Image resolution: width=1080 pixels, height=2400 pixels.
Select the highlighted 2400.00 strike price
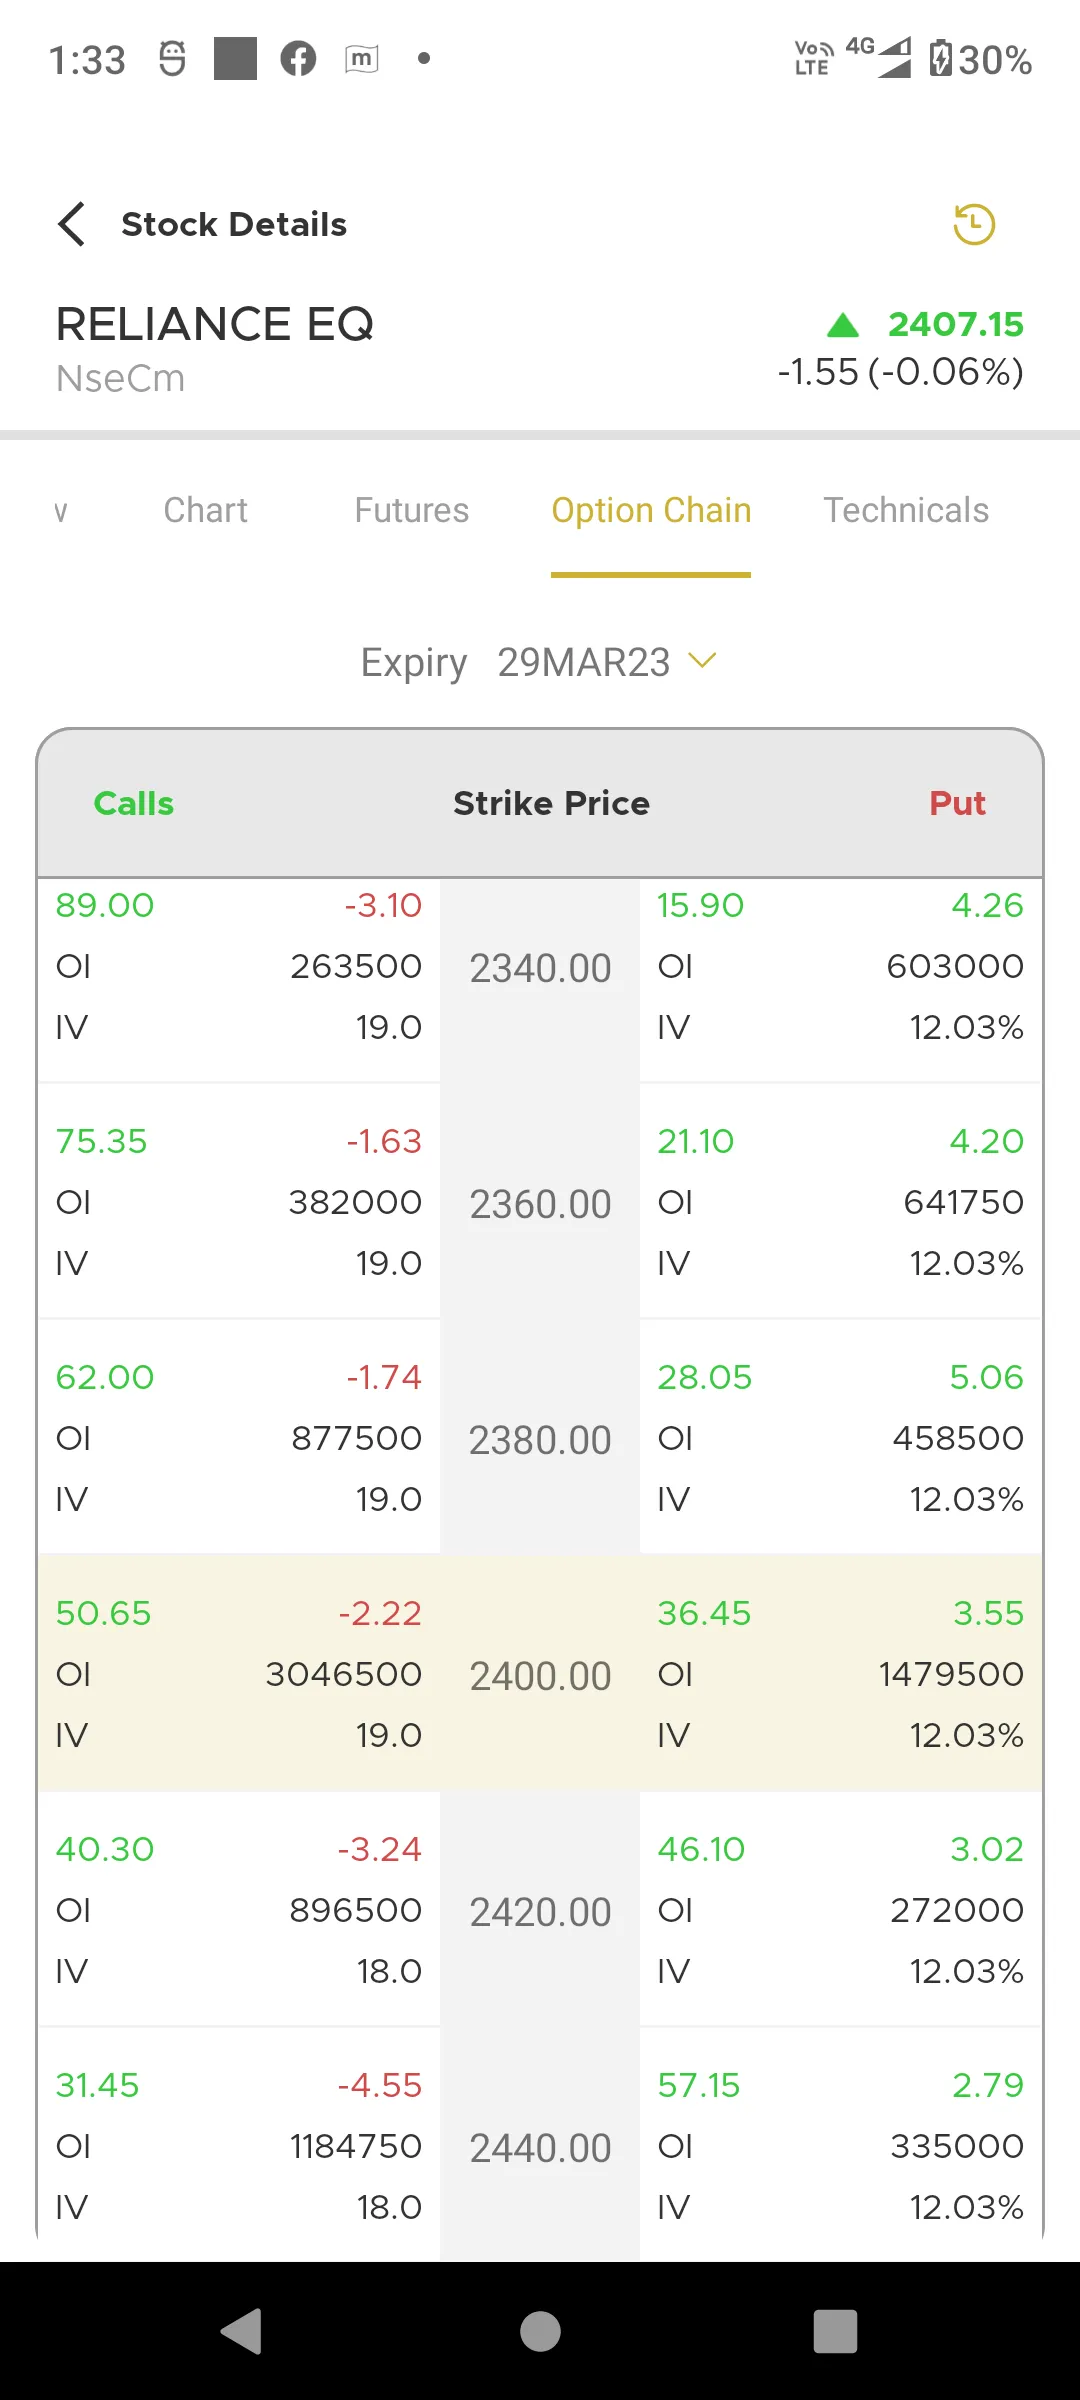point(540,1676)
